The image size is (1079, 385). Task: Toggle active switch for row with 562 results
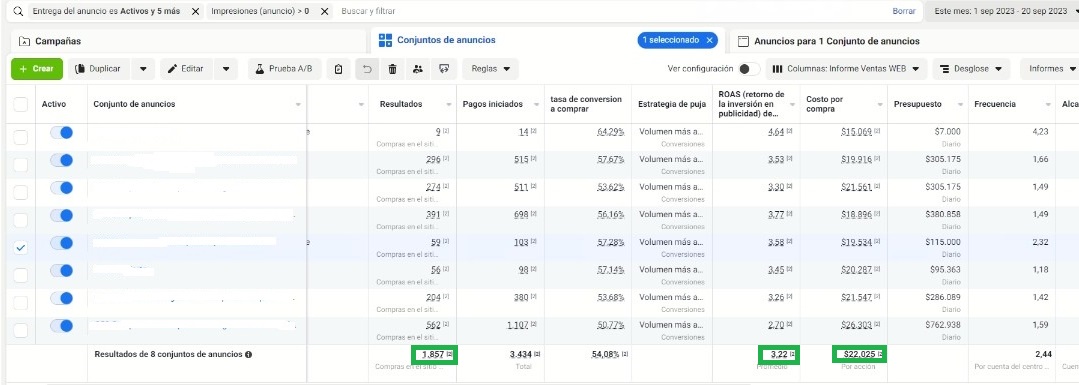(x=61, y=326)
